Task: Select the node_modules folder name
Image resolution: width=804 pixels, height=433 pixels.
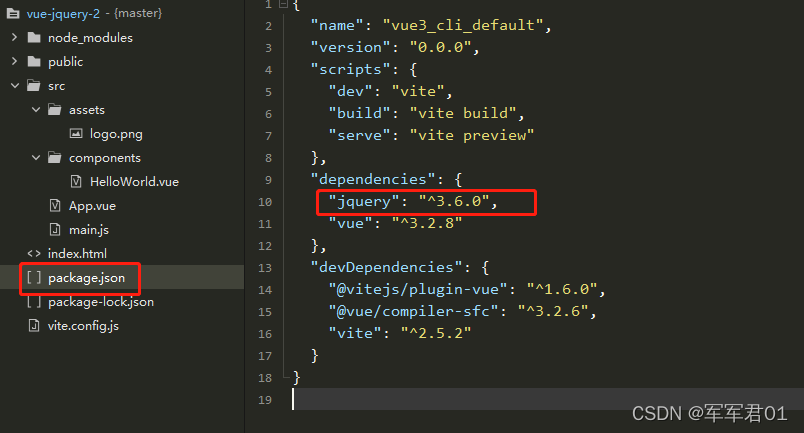Action: [x=90, y=37]
